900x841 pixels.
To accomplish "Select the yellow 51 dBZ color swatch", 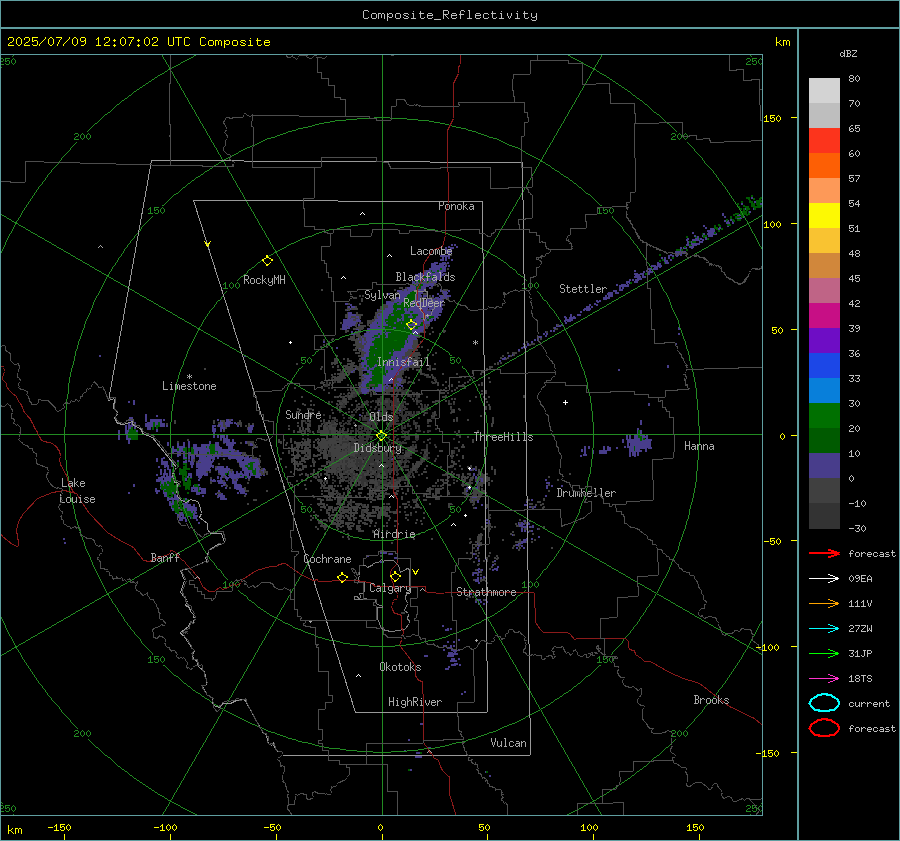I will point(824,215).
